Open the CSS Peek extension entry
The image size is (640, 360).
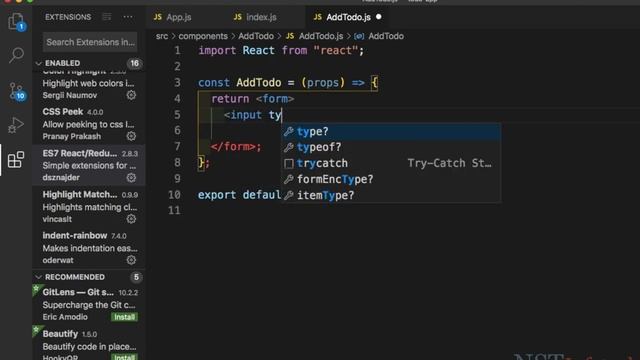[x=89, y=124]
